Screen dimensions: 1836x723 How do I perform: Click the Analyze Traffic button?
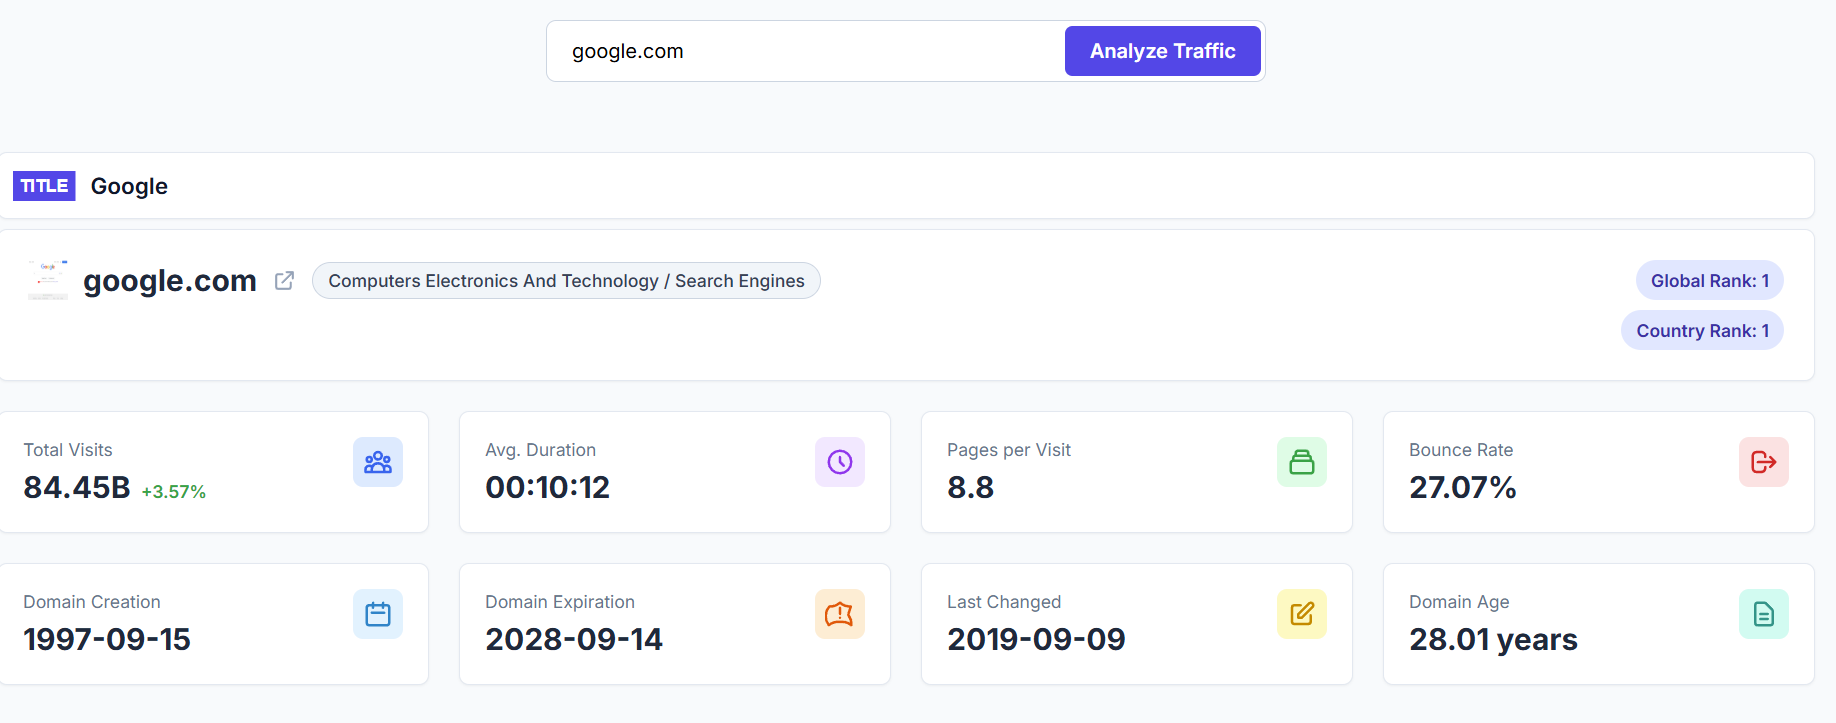pyautogui.click(x=1162, y=51)
